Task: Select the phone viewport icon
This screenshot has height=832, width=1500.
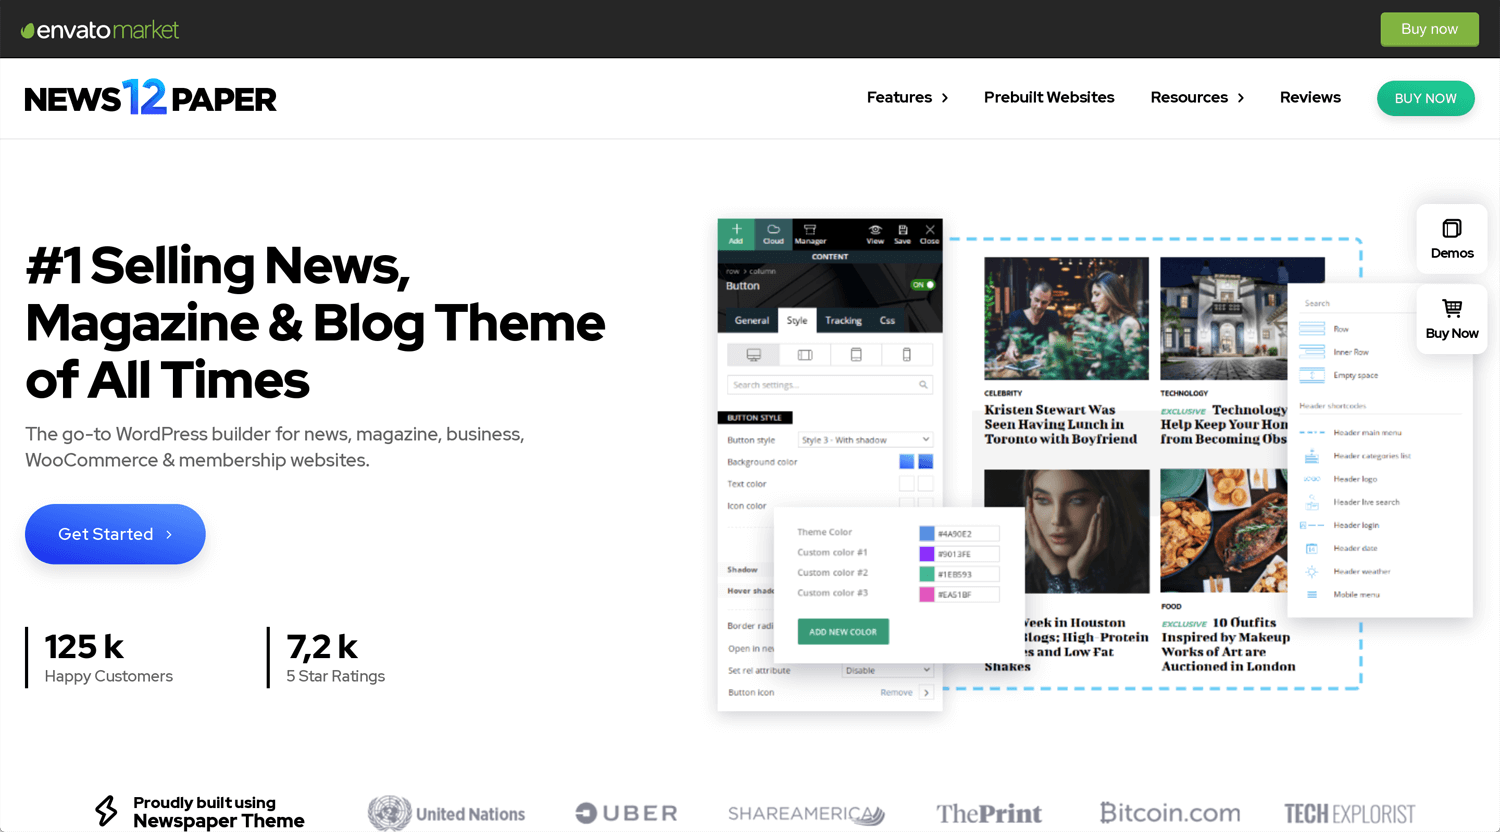Action: (907, 355)
